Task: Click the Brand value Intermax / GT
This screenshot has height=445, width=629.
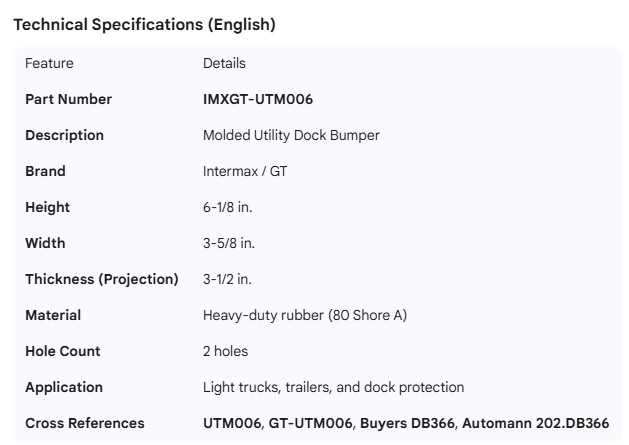Action: pyautogui.click(x=245, y=171)
